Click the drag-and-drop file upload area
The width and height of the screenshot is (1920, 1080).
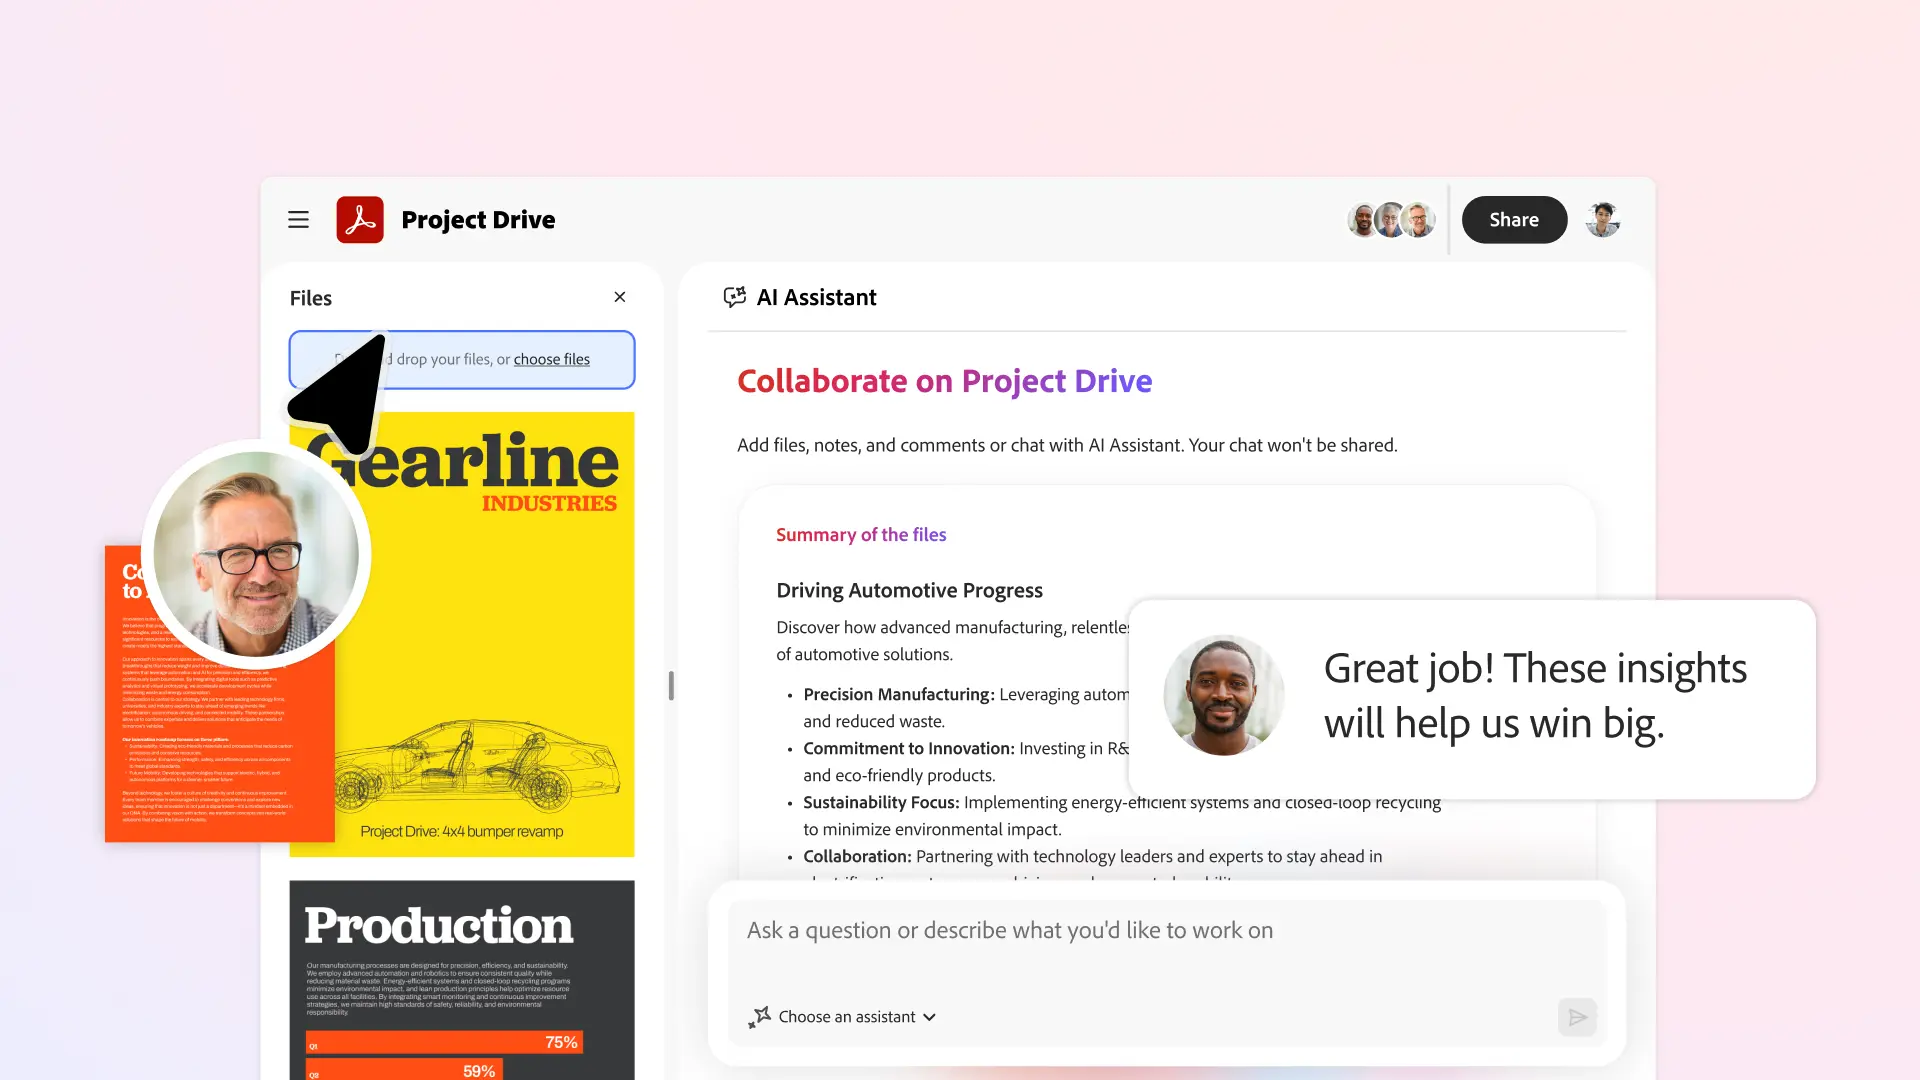pos(462,360)
